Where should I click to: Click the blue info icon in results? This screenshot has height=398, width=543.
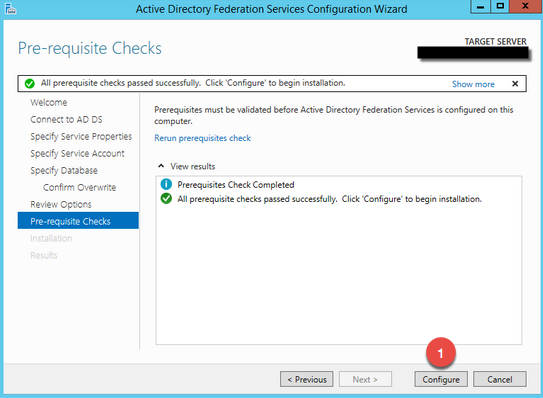(x=166, y=184)
